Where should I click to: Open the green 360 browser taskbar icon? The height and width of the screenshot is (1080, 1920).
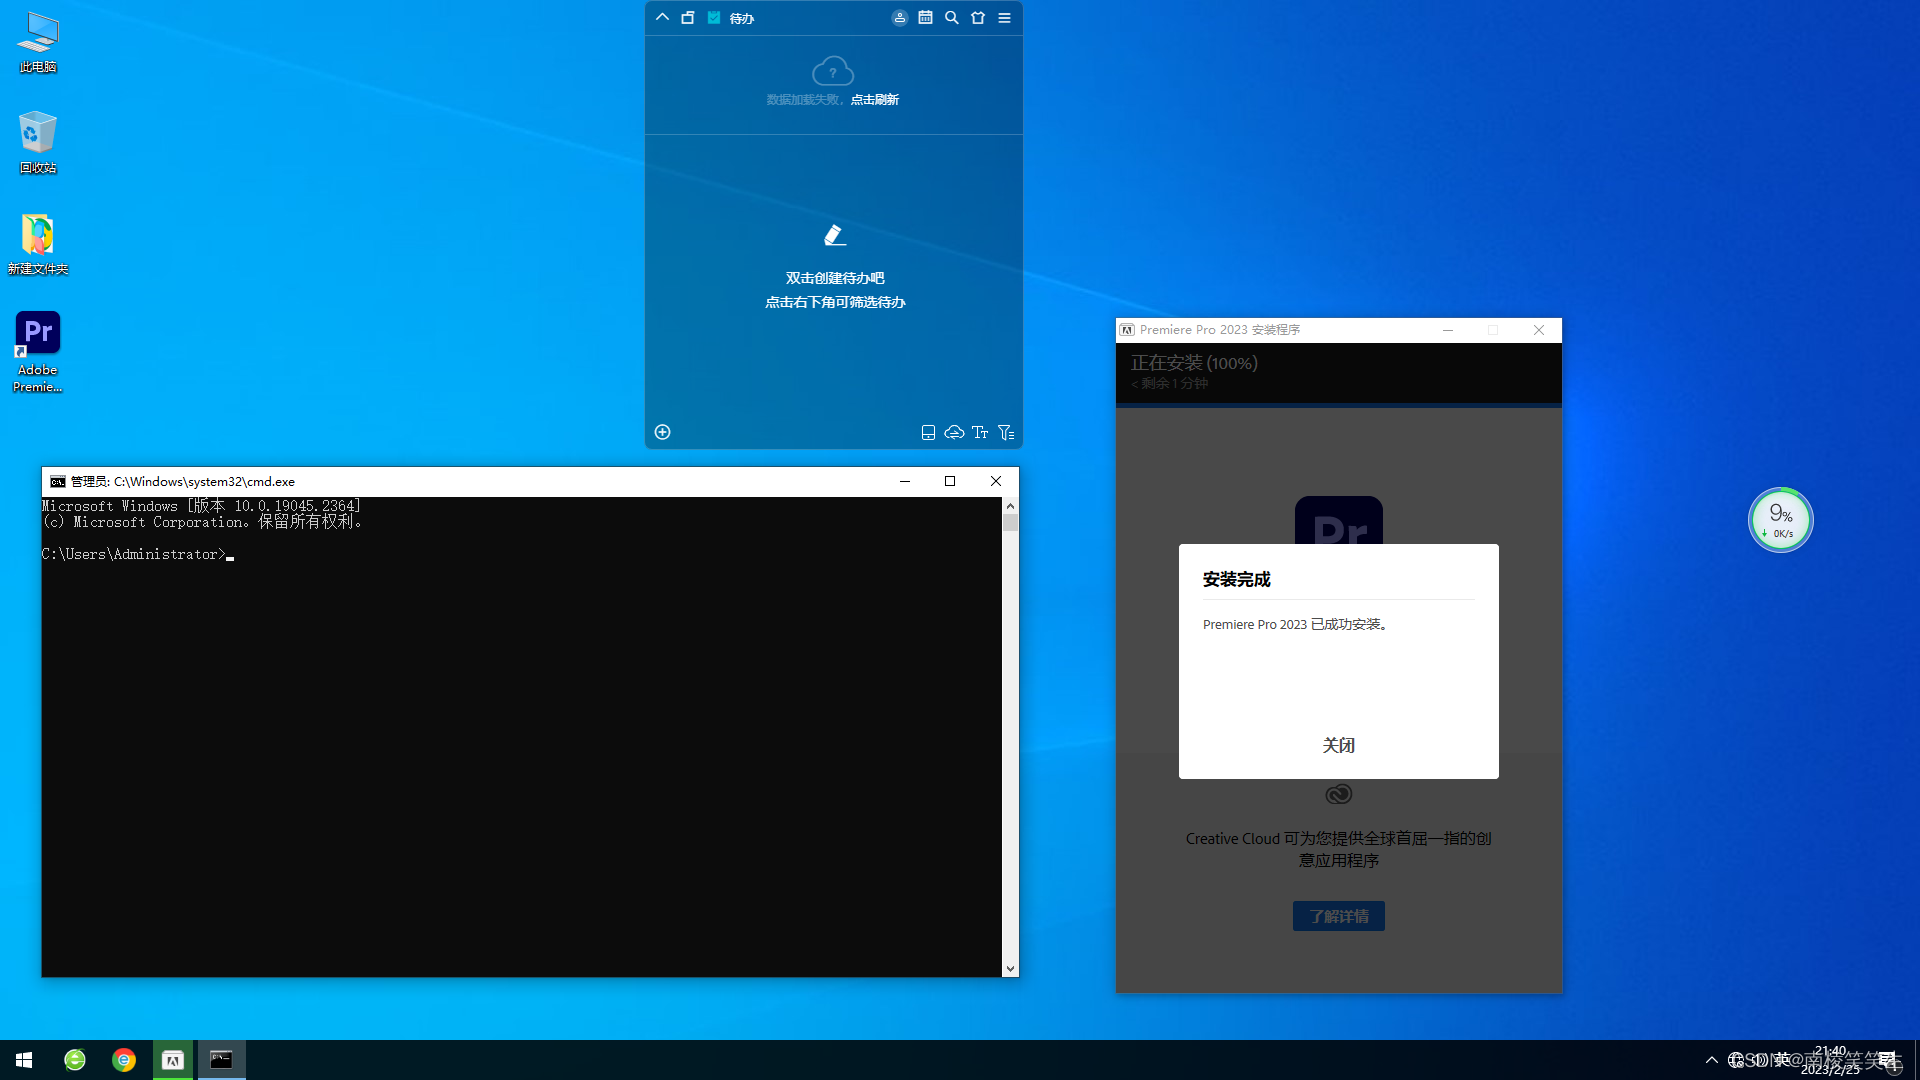75,1060
